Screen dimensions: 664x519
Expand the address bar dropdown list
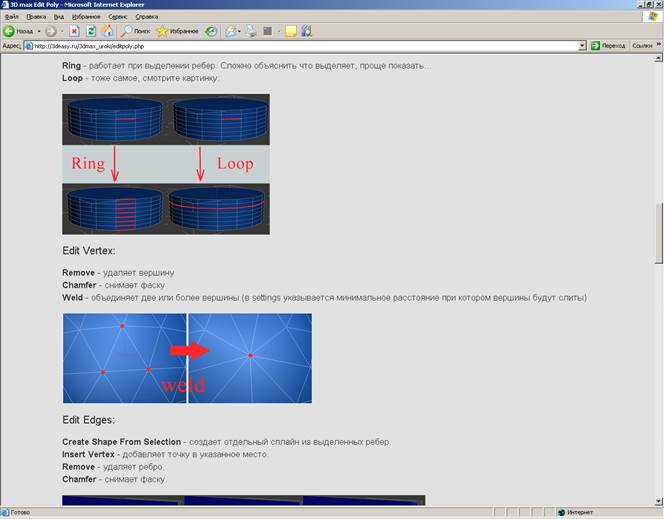pos(582,46)
